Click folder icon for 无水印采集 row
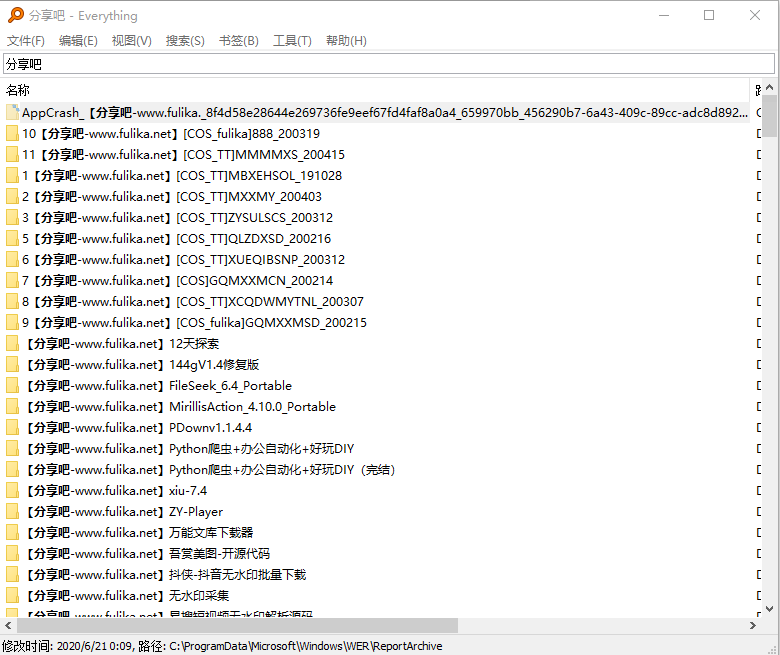The image size is (780, 655). coord(12,596)
